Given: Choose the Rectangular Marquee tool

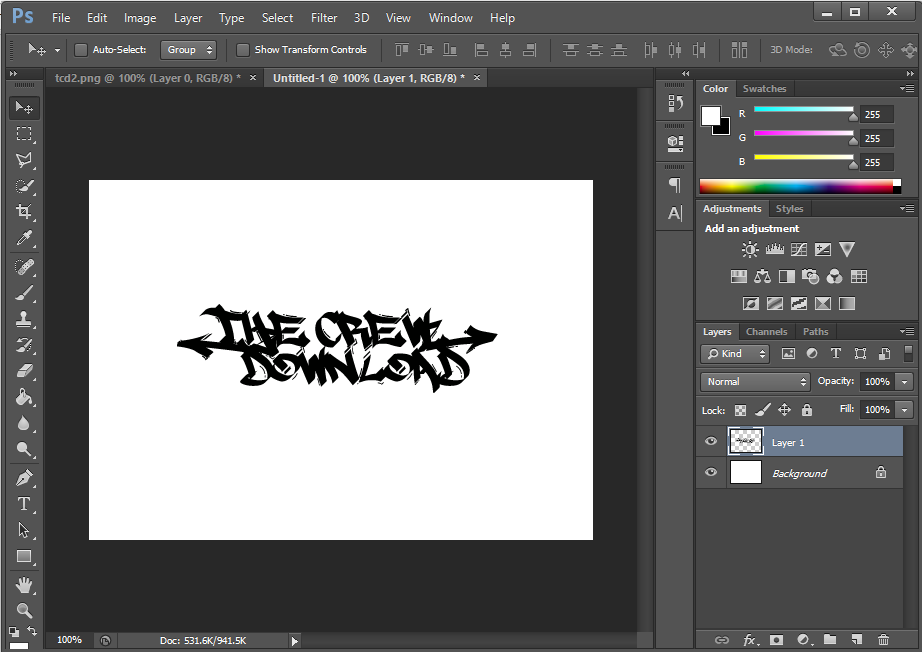Looking at the screenshot, I should click(24, 134).
